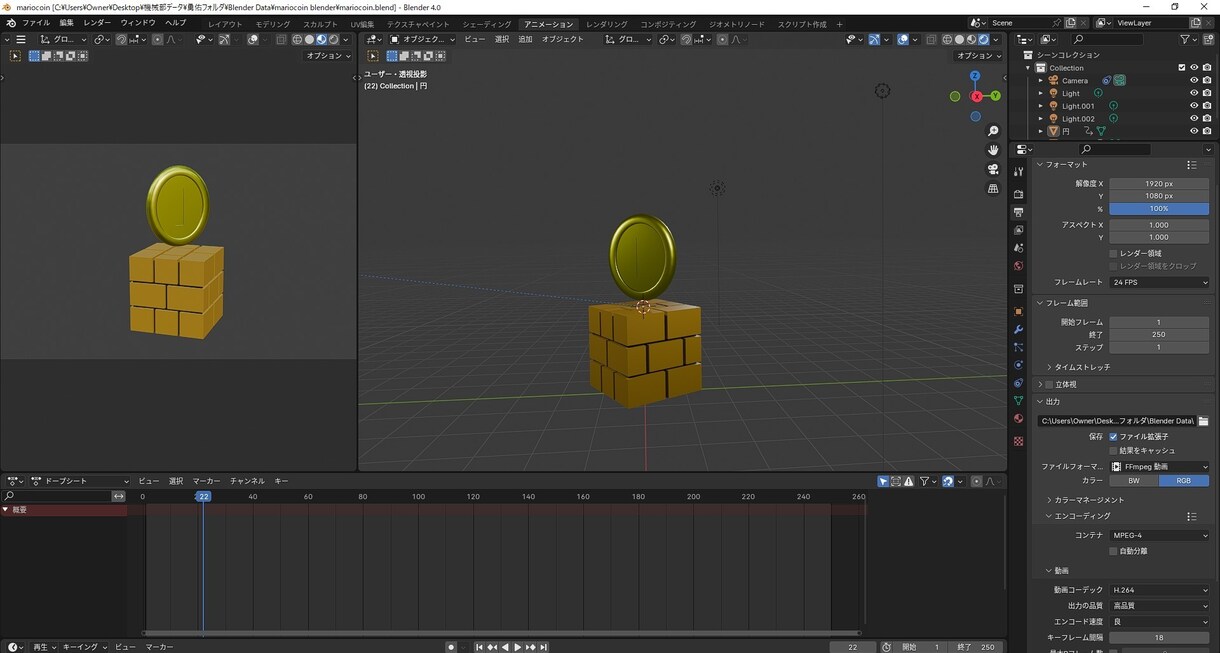Open the output directory file browser button
1220x653 pixels.
1205,420
